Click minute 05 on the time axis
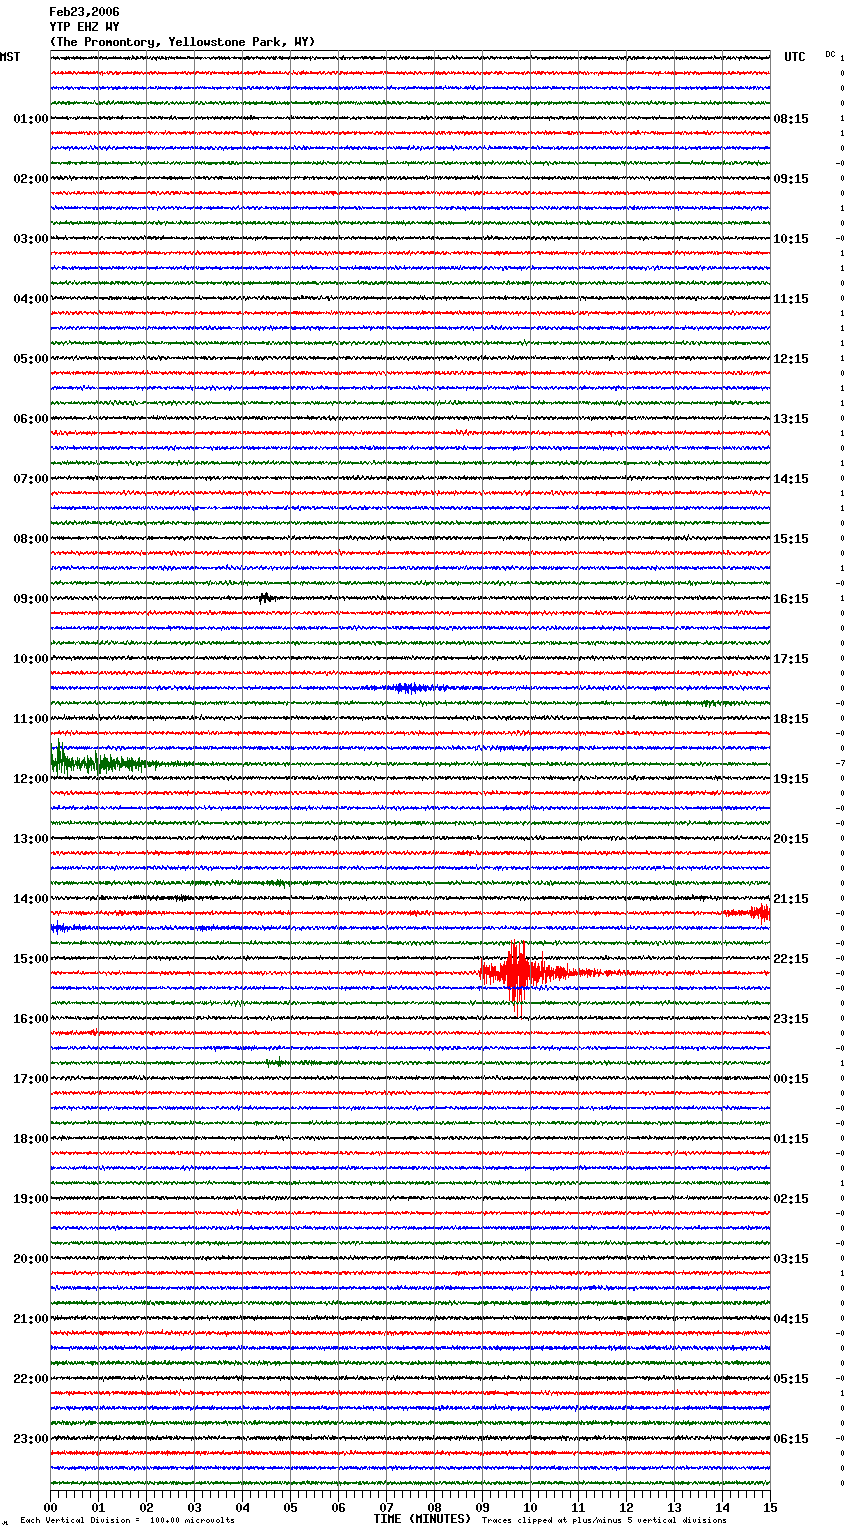Screen dimensions: 850x1534 point(290,1507)
